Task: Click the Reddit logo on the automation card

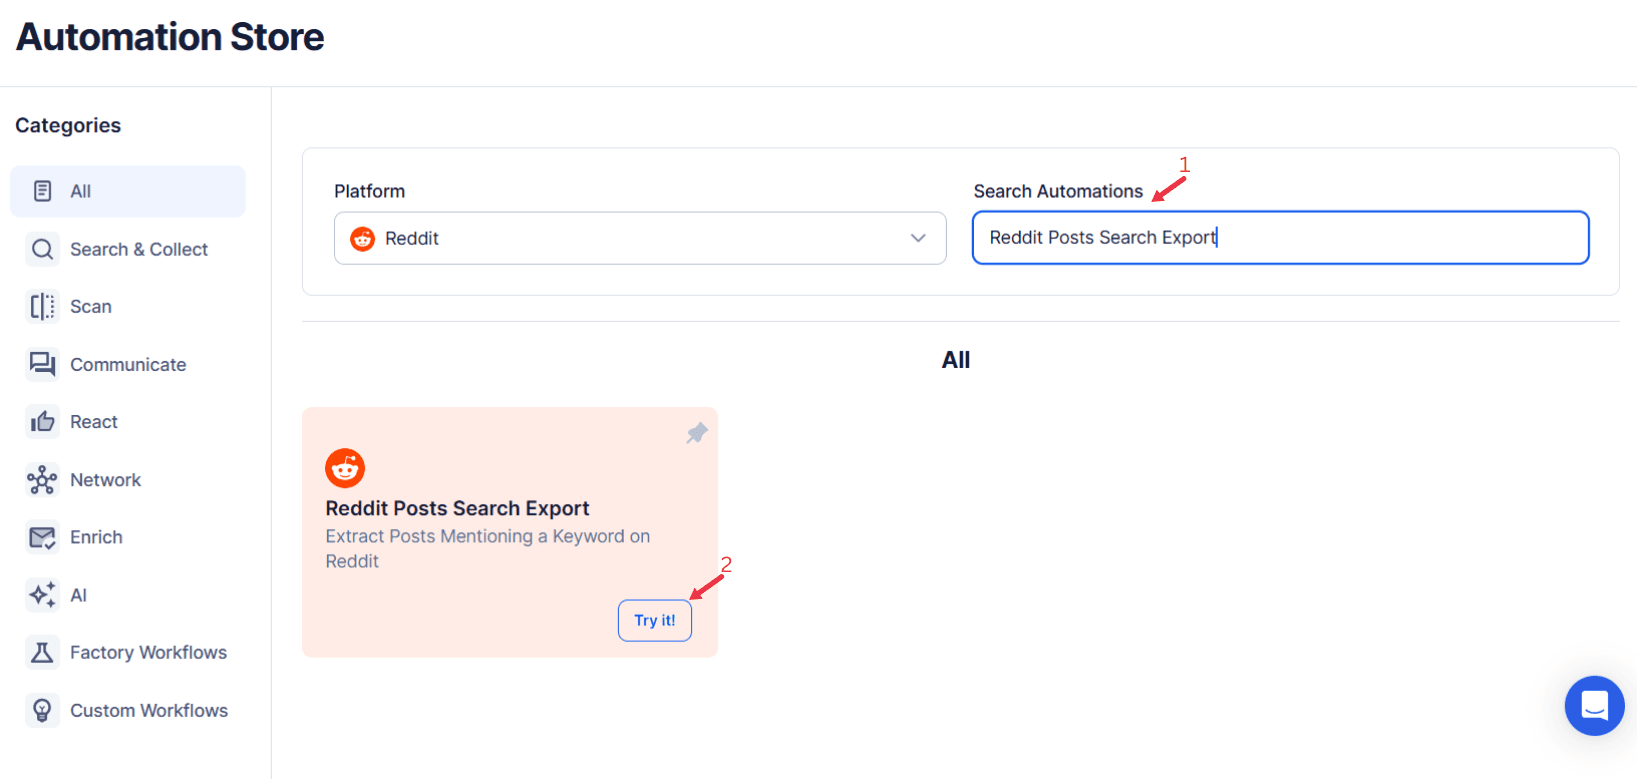Action: [345, 467]
